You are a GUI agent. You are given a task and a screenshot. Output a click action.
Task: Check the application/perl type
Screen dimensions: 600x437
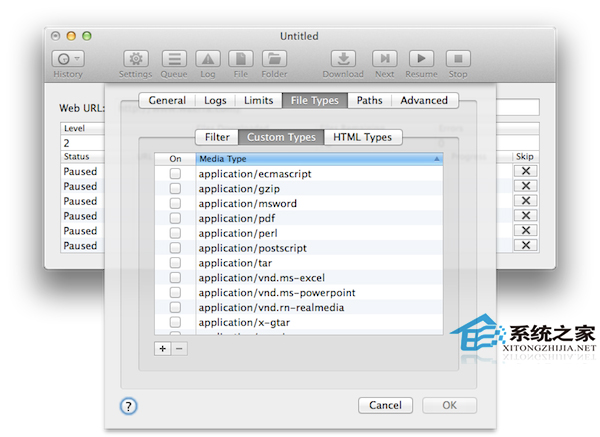[x=175, y=233]
